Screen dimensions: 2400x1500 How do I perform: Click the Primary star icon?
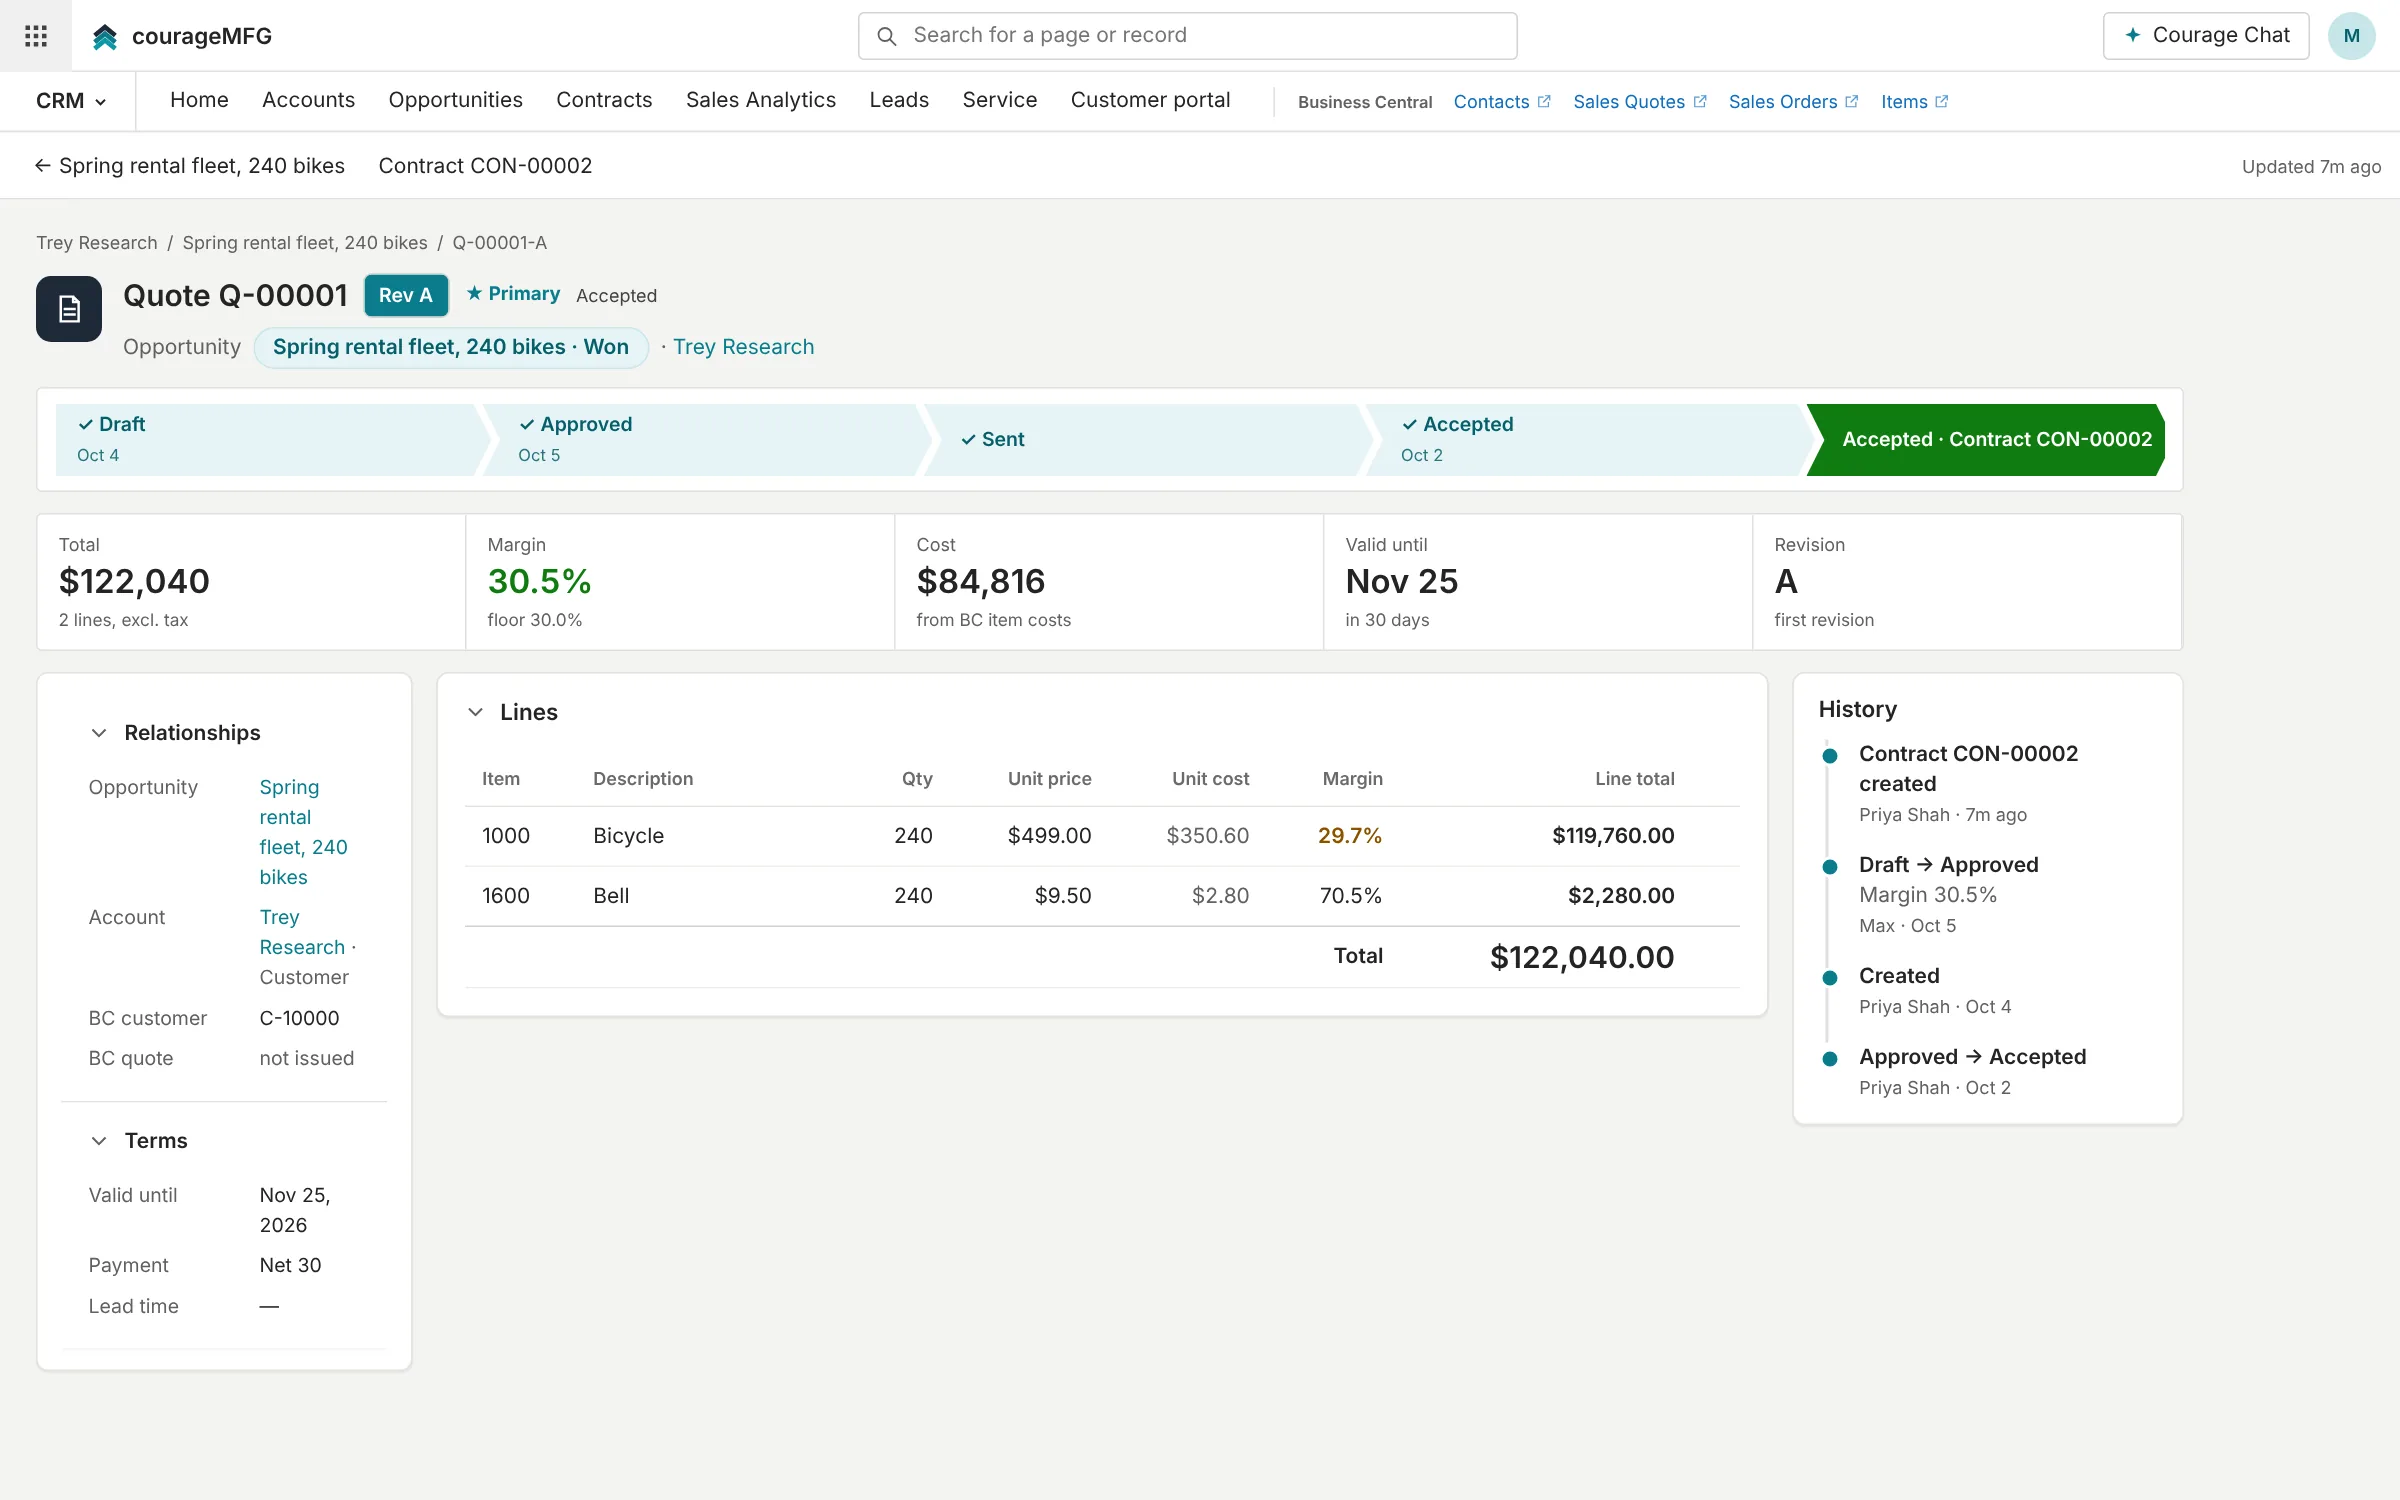[475, 293]
